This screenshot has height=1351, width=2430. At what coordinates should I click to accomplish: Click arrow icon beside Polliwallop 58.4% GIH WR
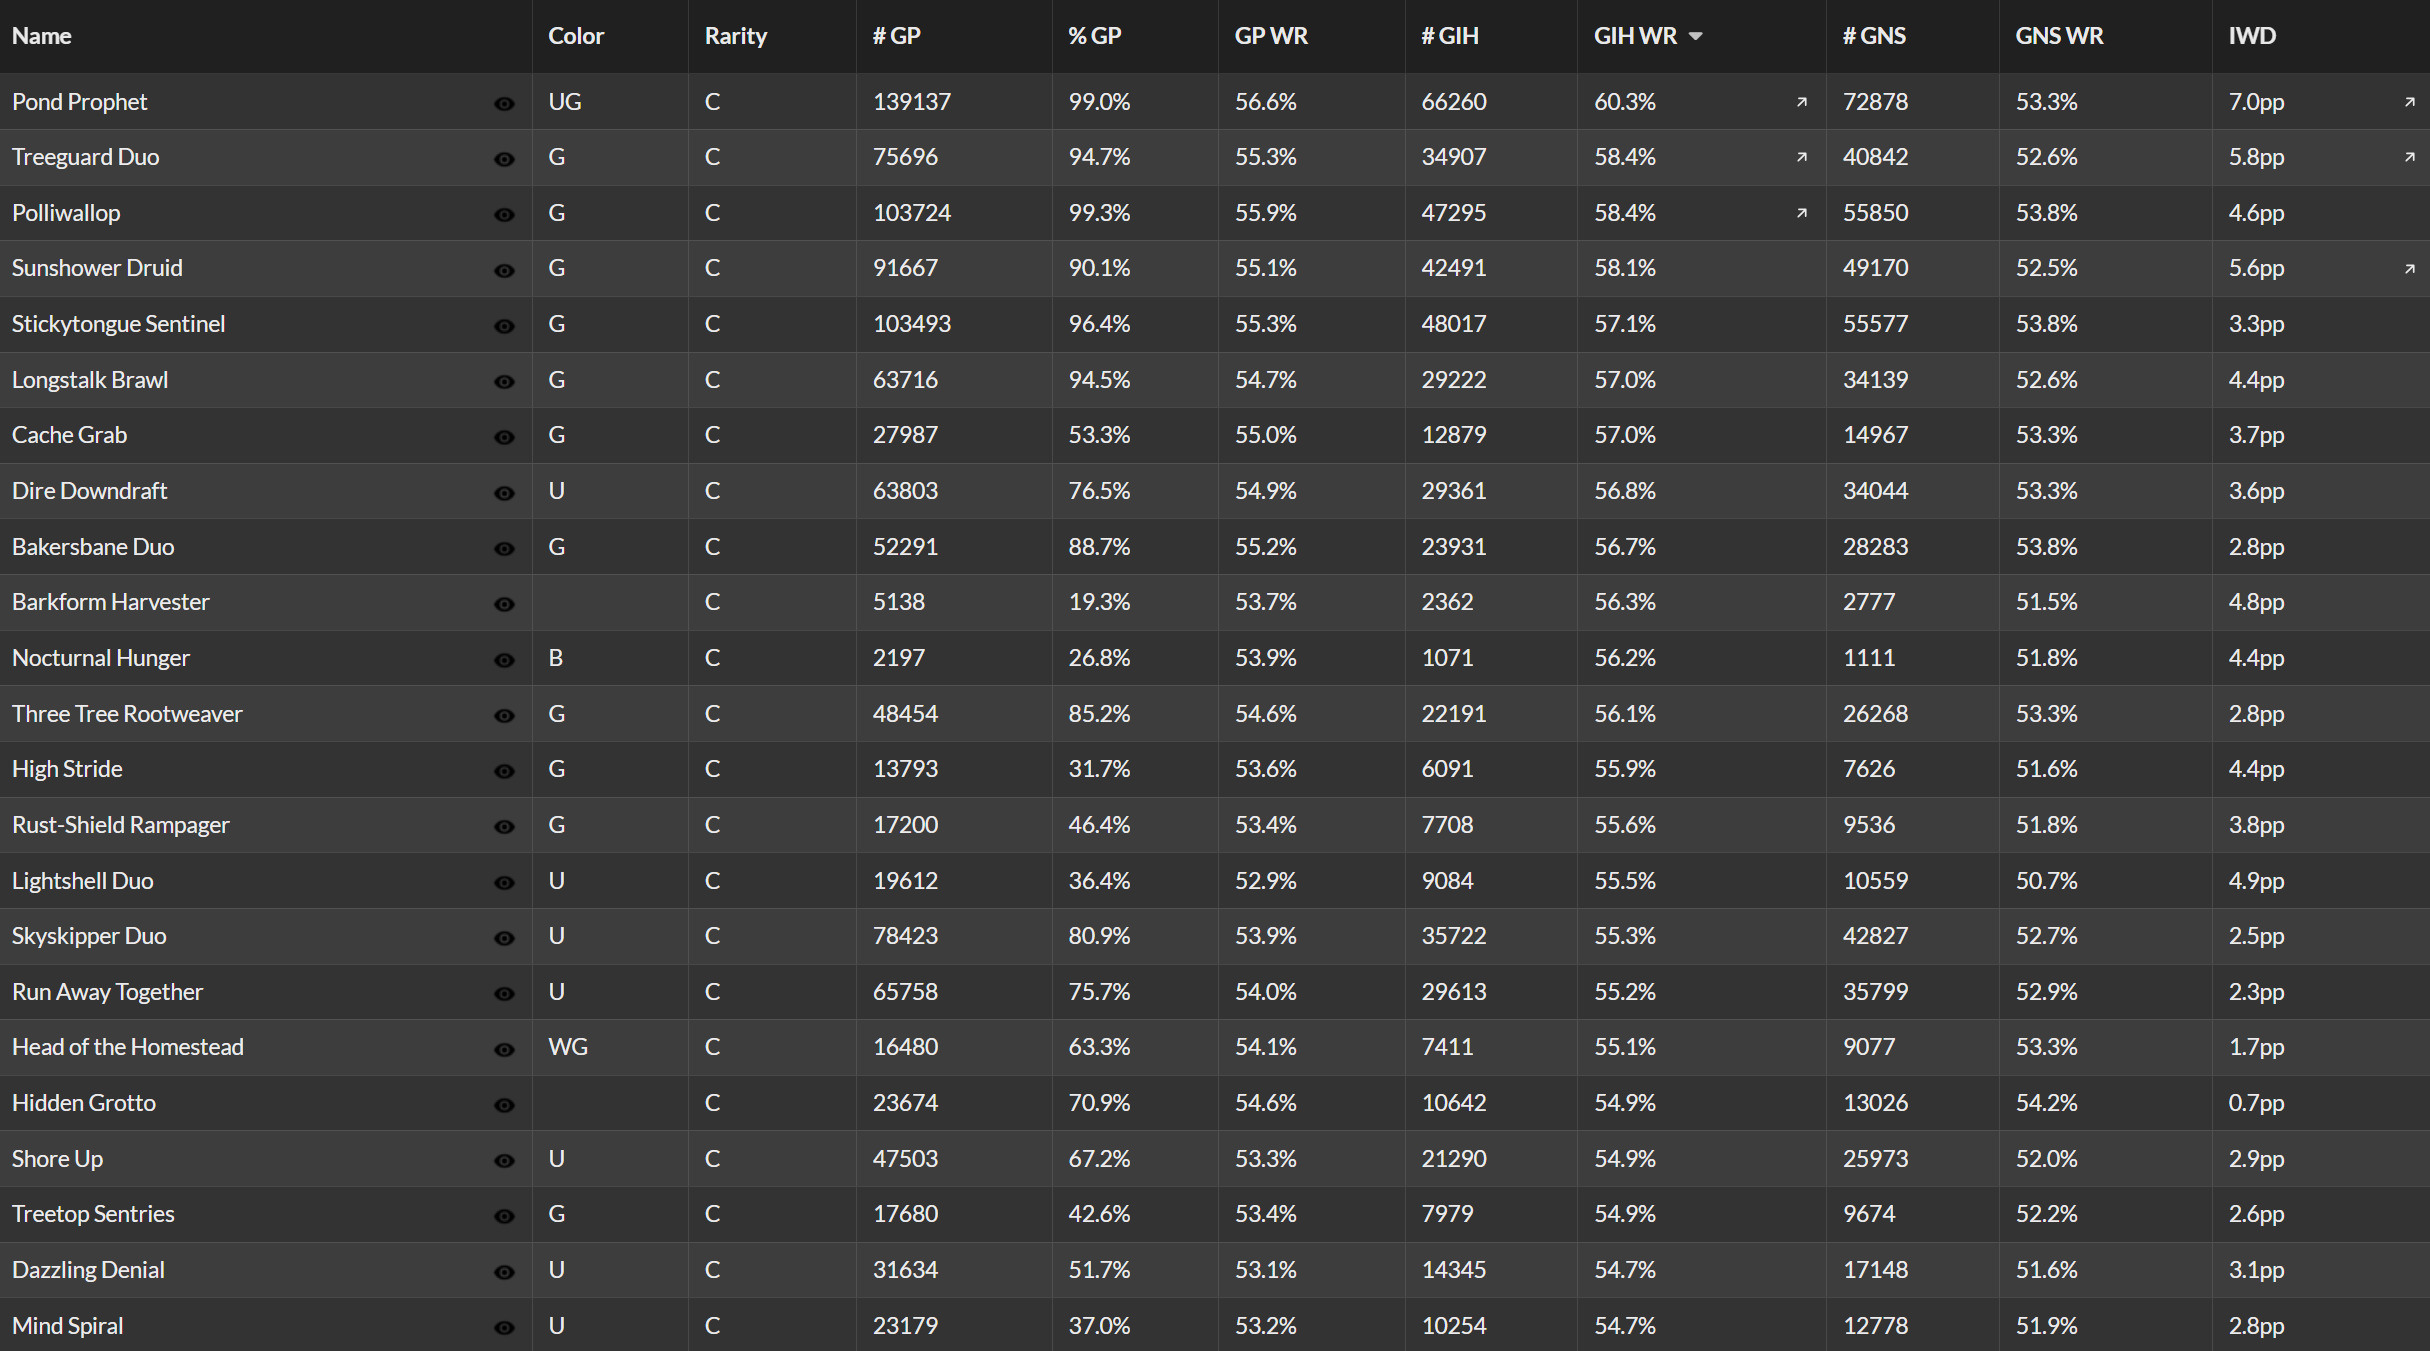click(1802, 213)
